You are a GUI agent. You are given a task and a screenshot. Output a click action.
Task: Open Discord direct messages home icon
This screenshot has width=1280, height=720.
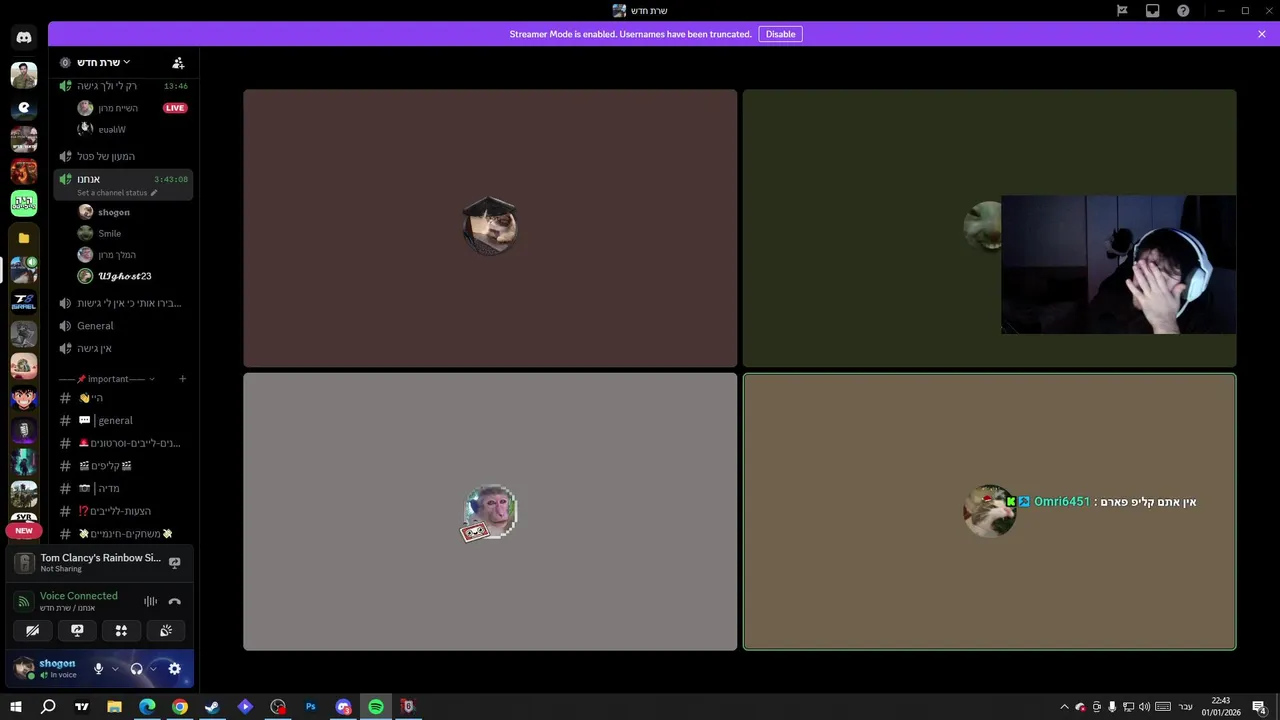(24, 38)
